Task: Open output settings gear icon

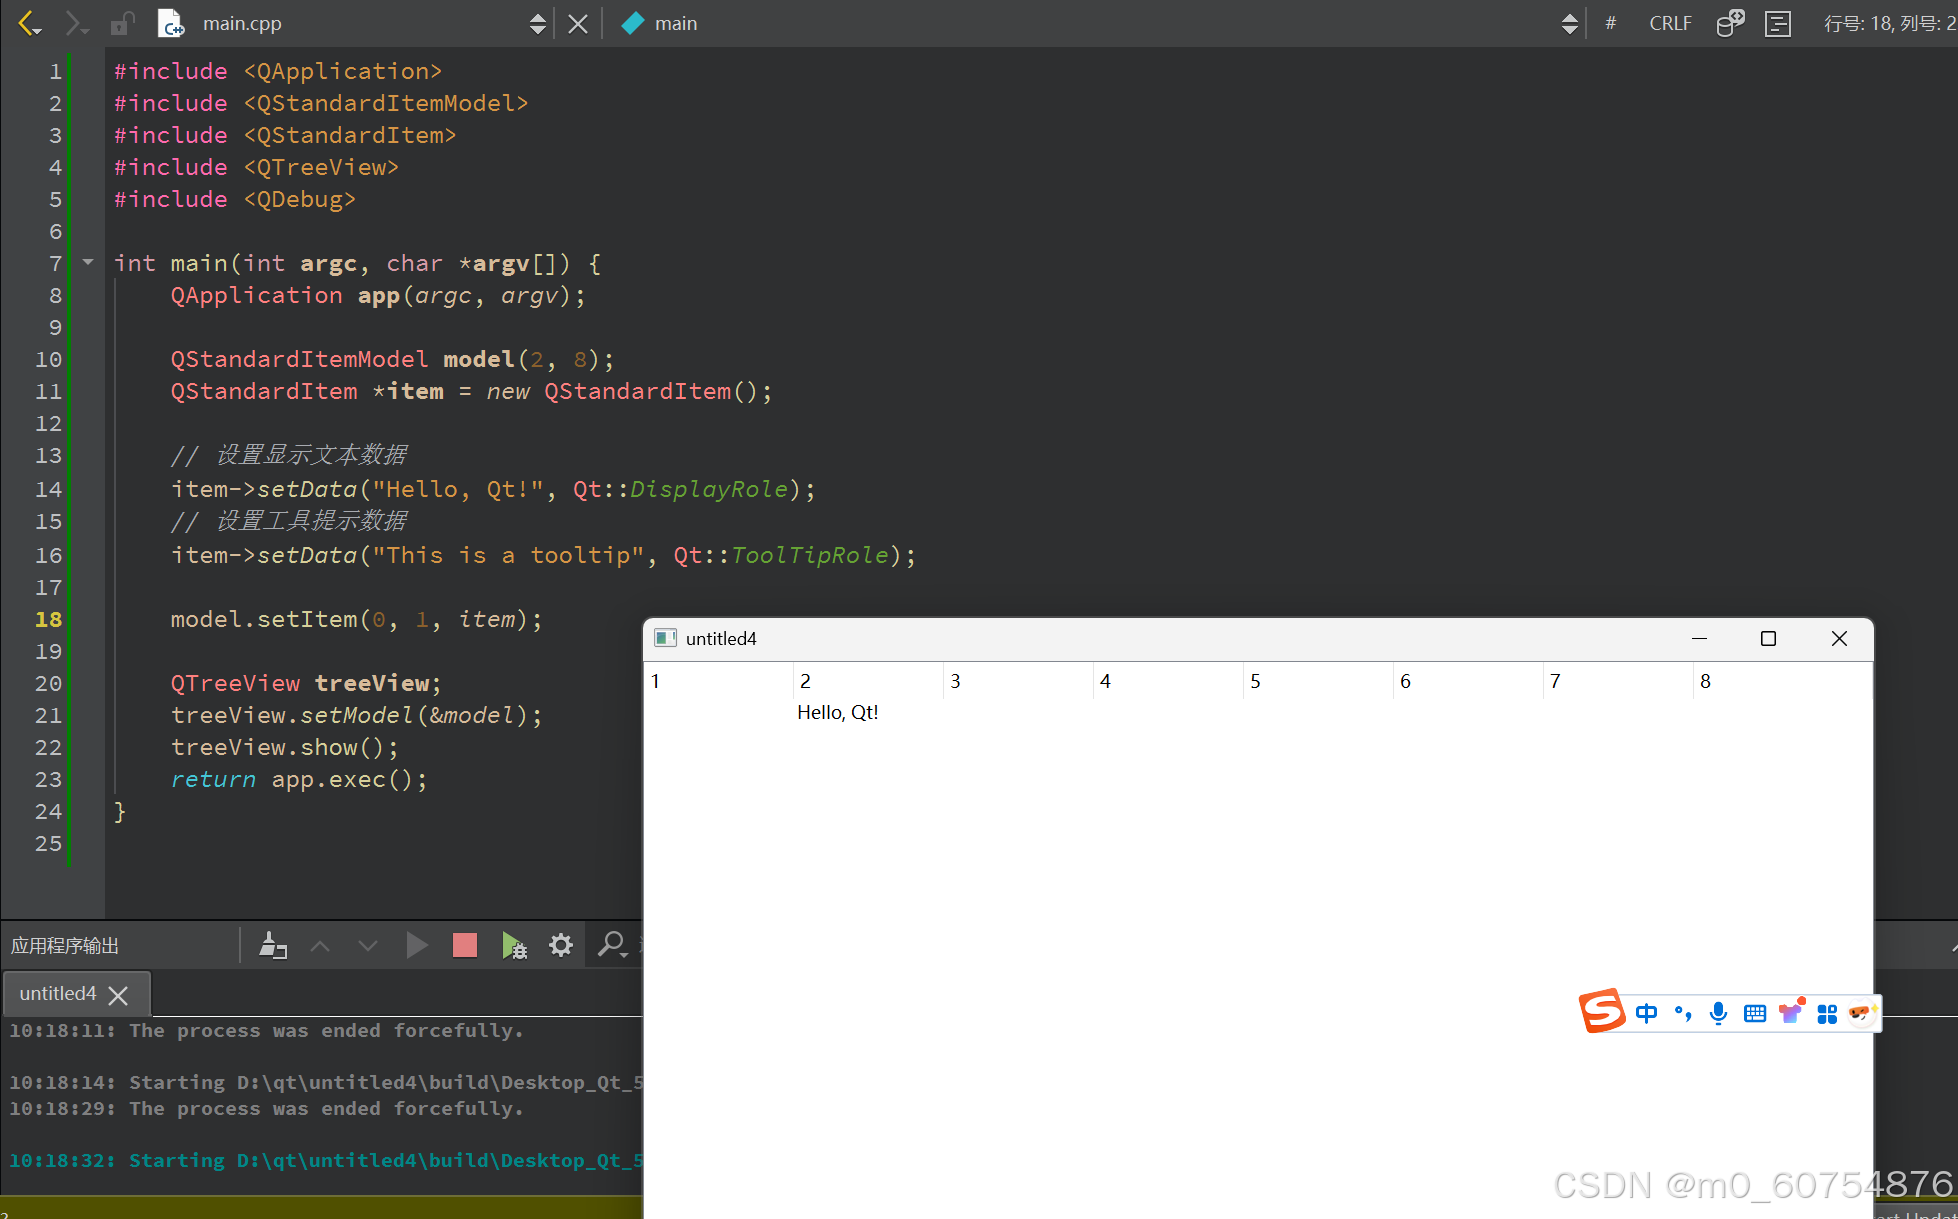Action: (561, 945)
